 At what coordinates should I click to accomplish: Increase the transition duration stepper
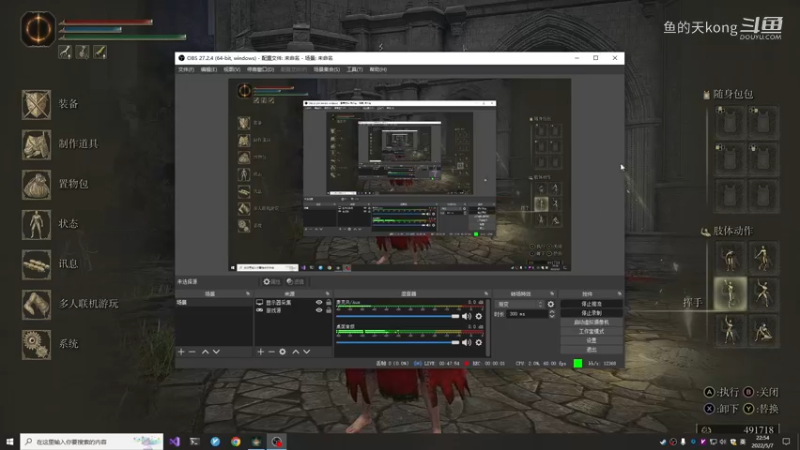click(x=552, y=312)
